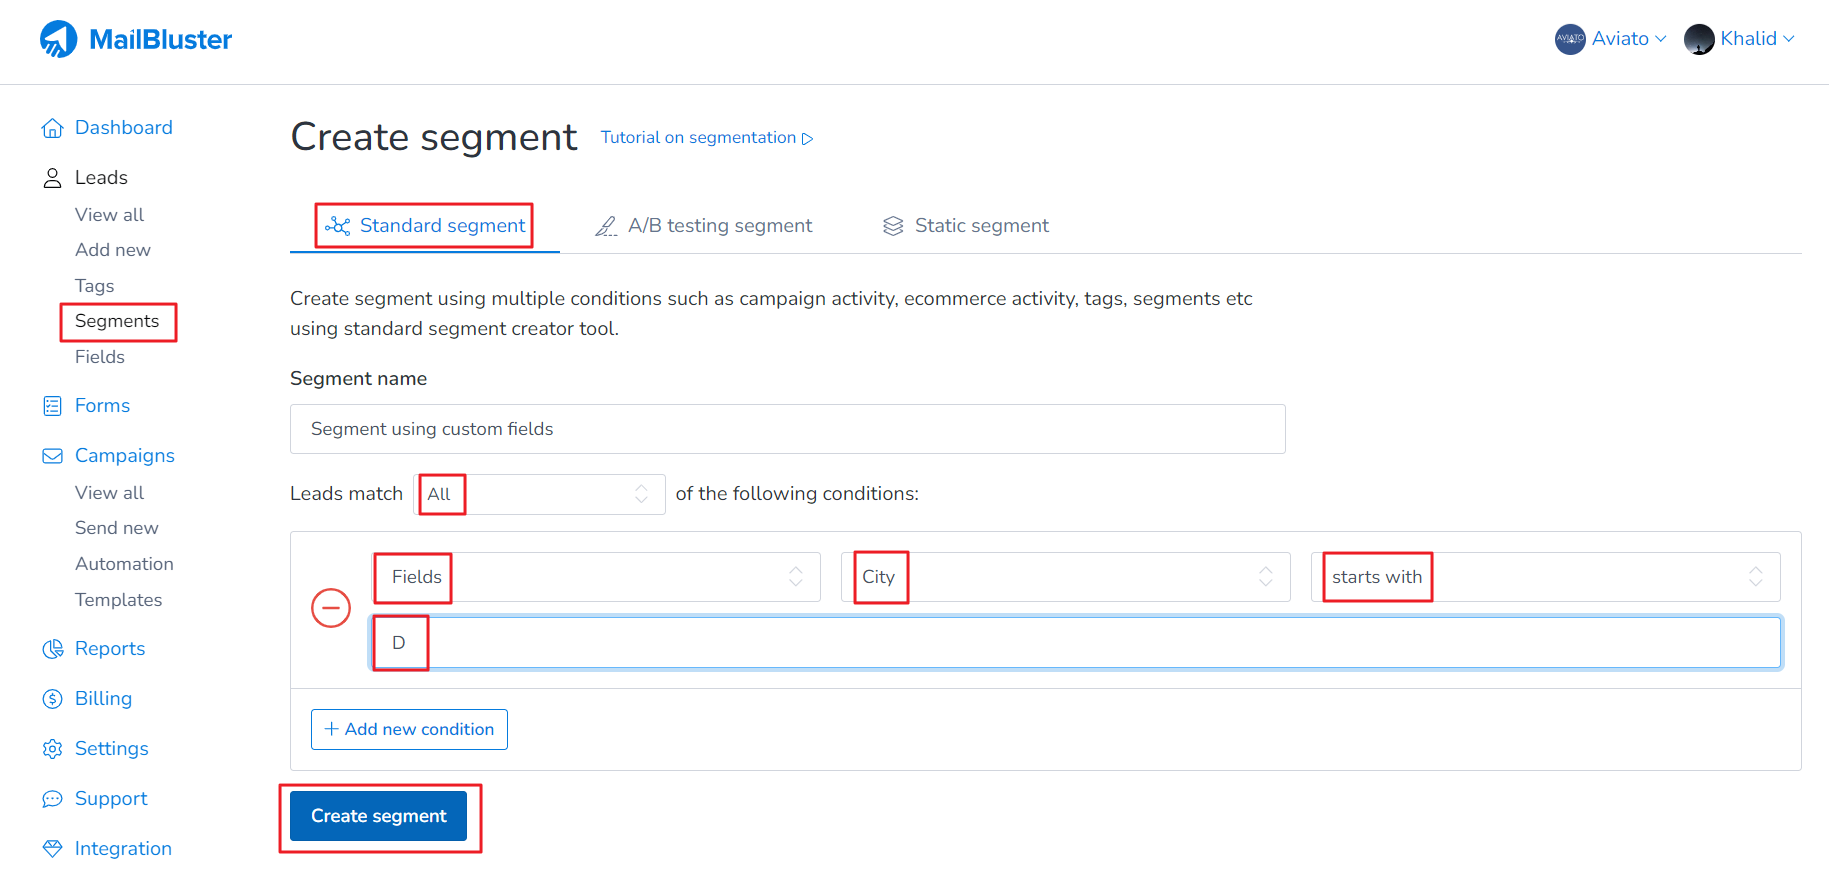Image resolution: width=1829 pixels, height=889 pixels.
Task: Click the Segment name text field
Action: 787,429
